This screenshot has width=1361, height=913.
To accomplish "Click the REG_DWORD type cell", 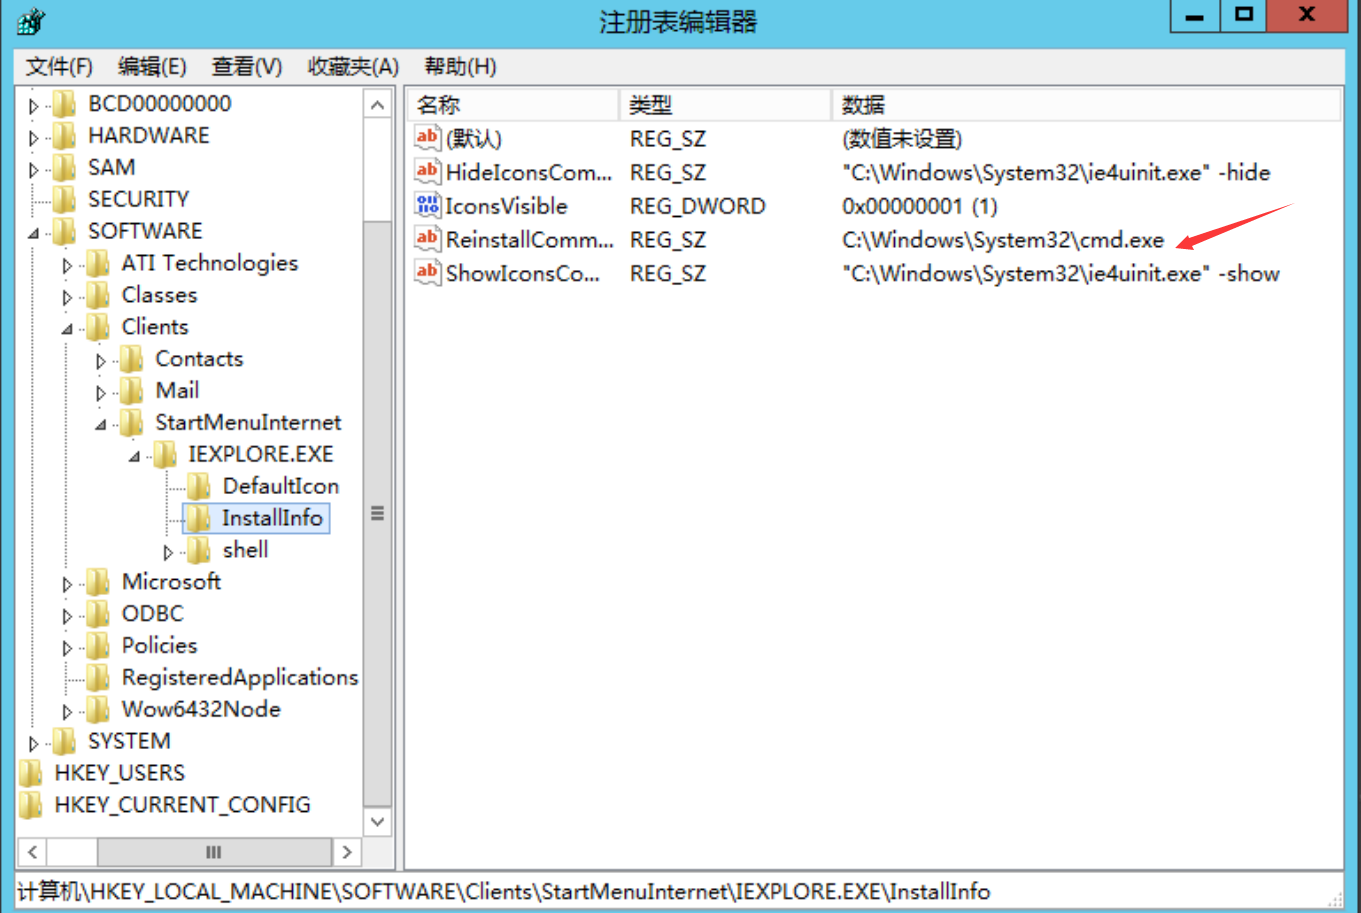I will coord(697,207).
